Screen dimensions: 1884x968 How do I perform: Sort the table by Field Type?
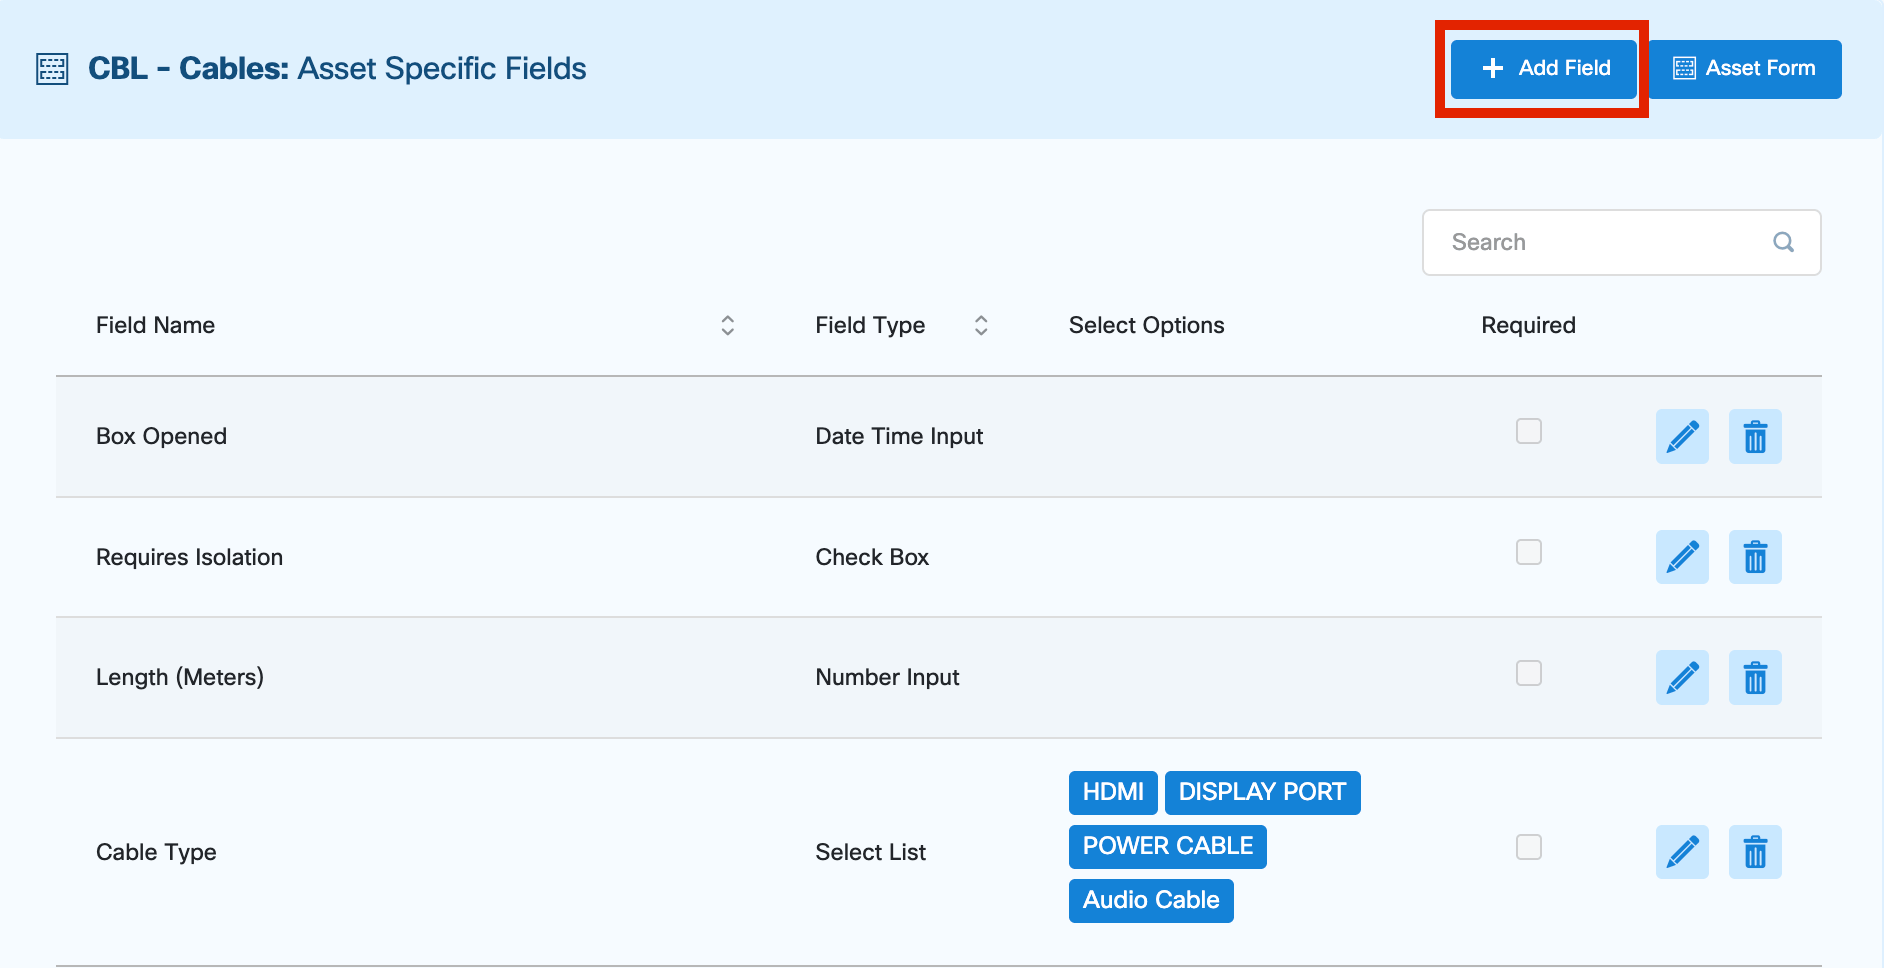[981, 325]
